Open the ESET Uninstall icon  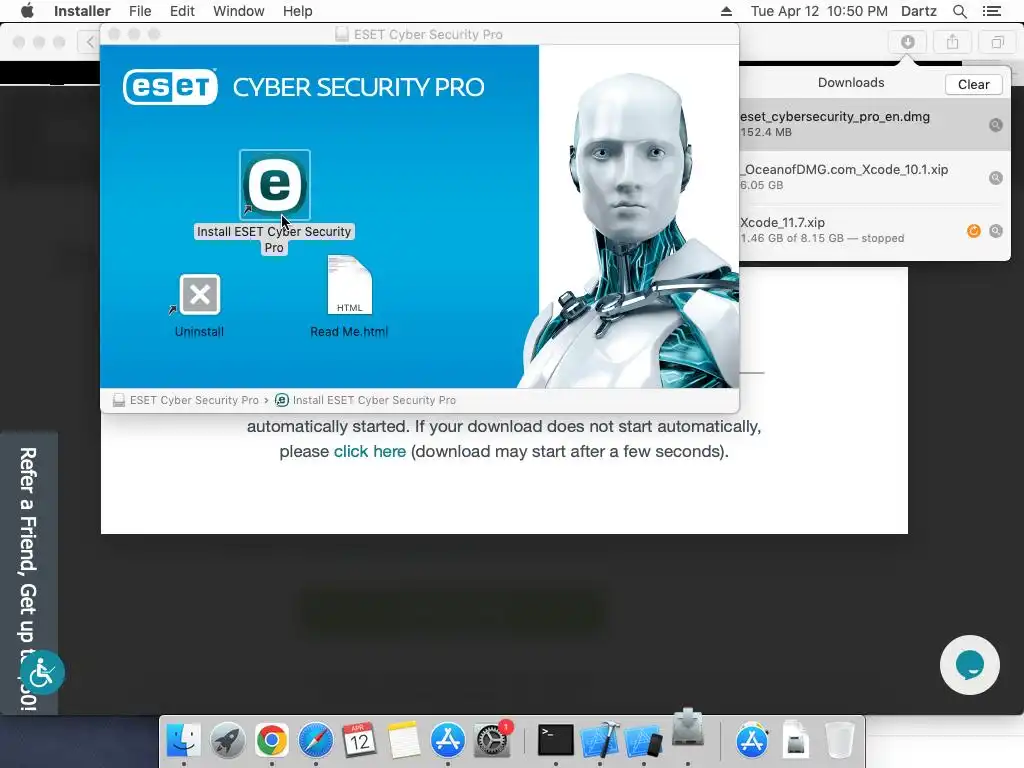click(199, 295)
